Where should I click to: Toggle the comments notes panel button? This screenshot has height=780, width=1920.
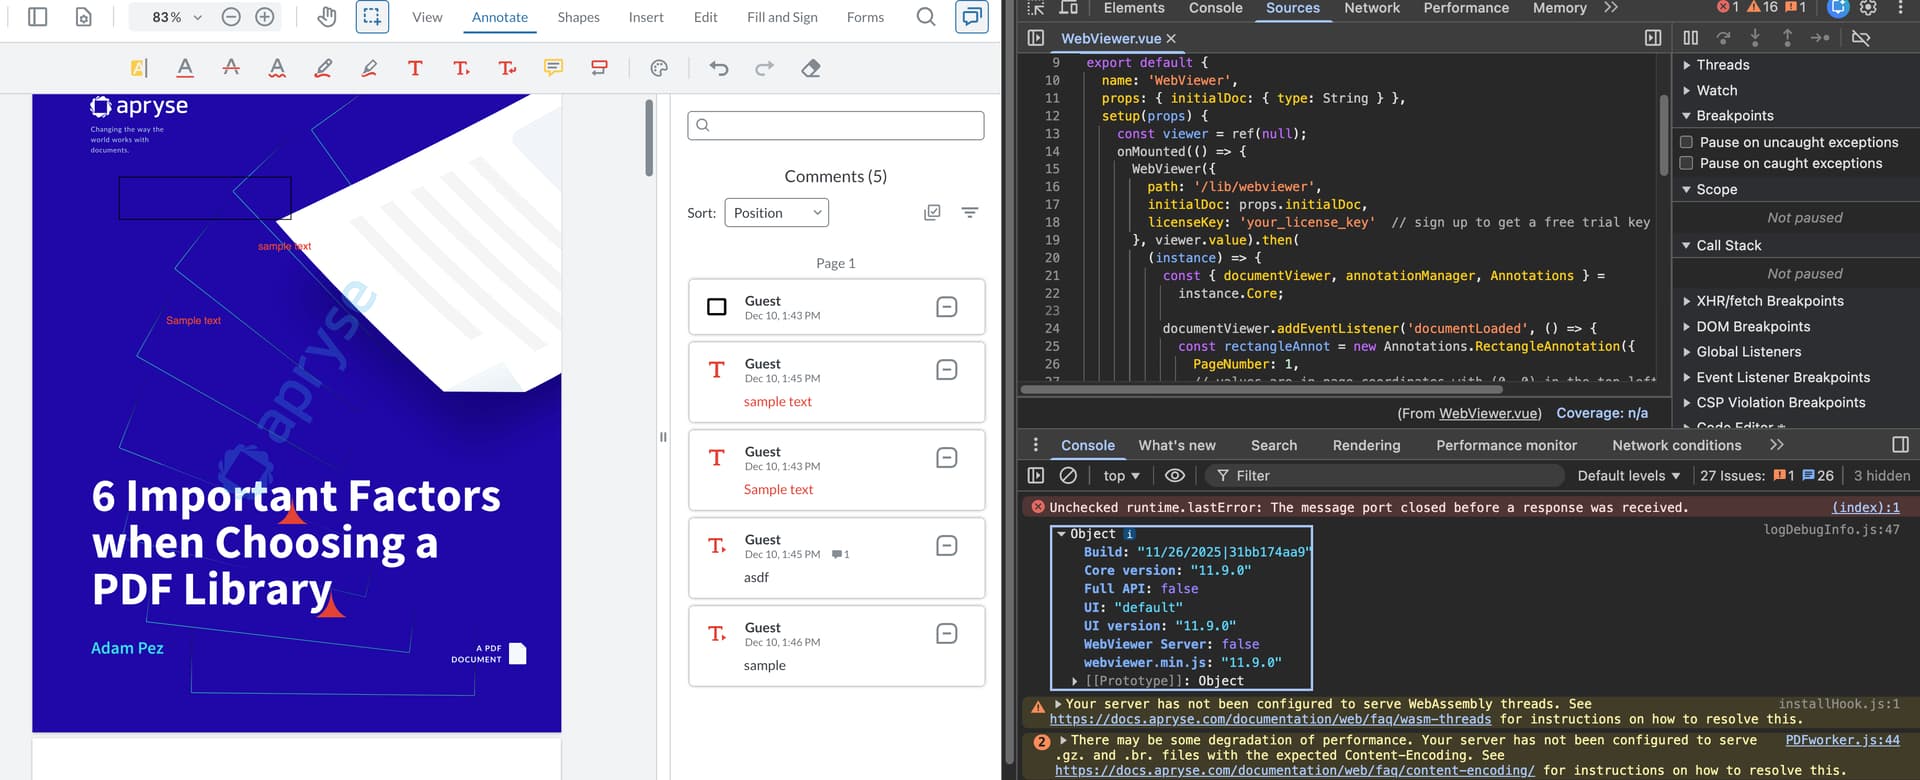click(971, 17)
